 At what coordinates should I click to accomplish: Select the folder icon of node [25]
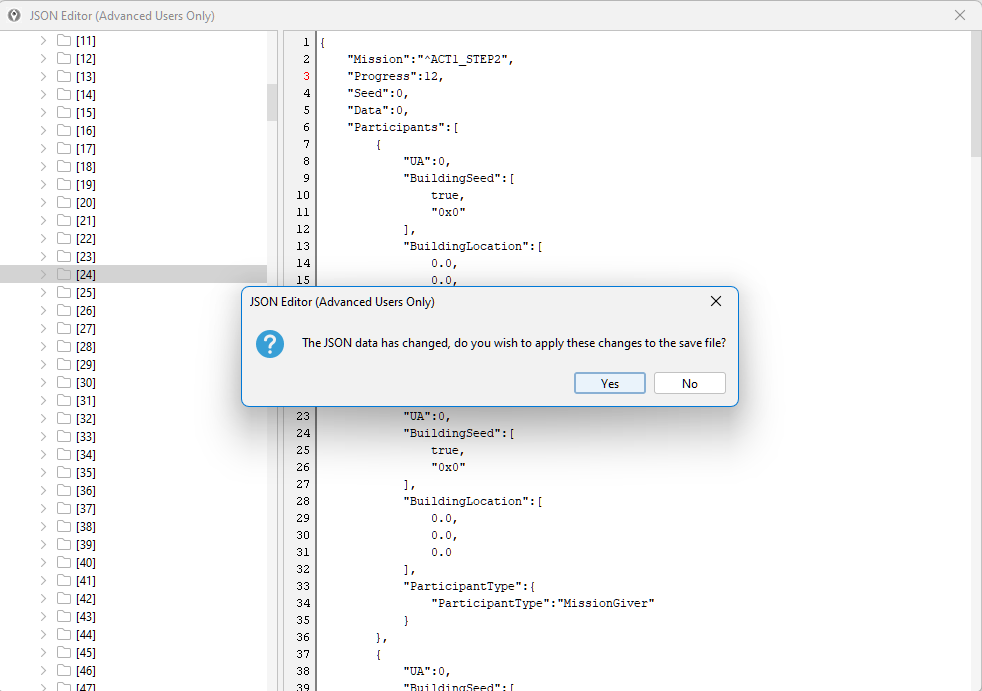coord(64,293)
